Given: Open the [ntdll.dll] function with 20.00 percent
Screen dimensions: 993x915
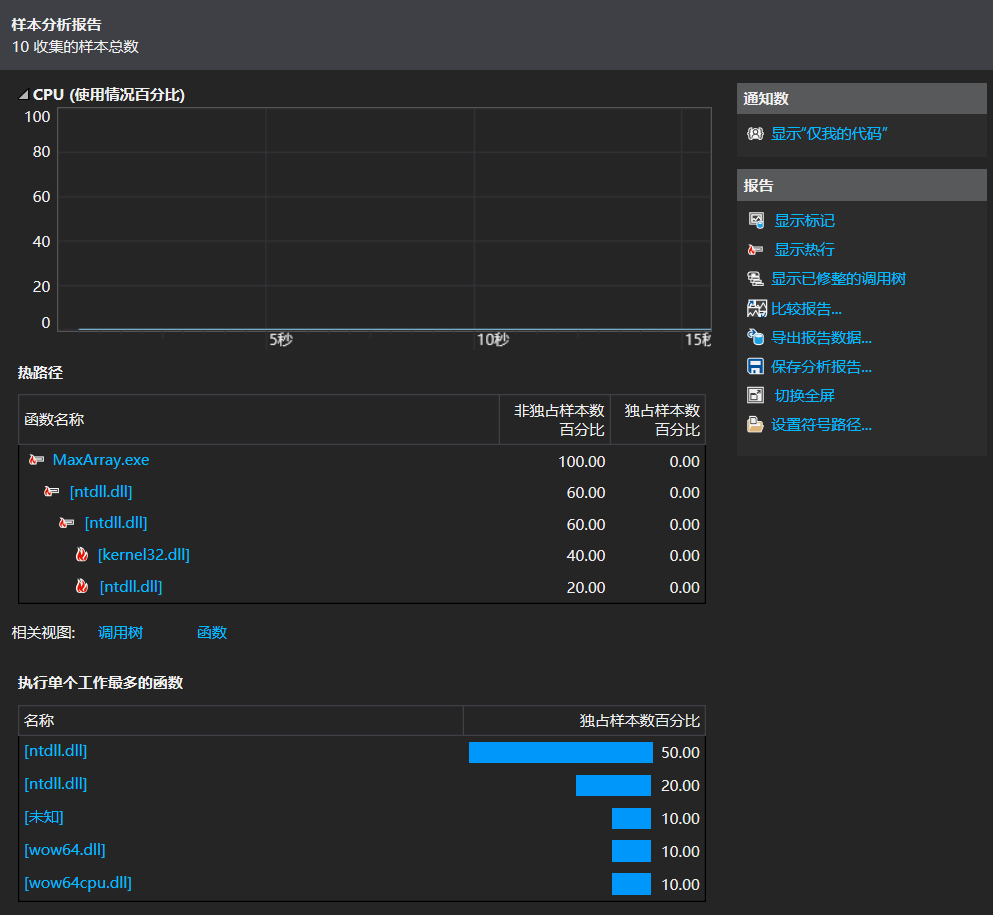Looking at the screenshot, I should click(55, 784).
